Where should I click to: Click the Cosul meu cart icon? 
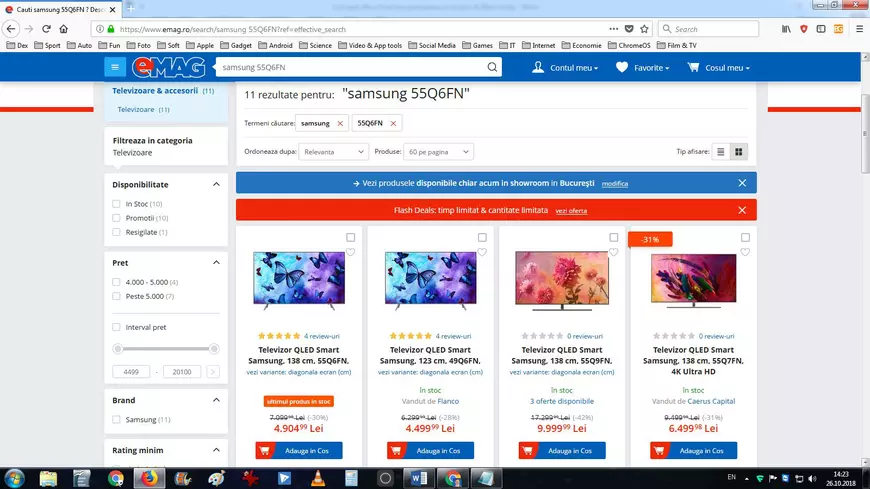[x=693, y=67]
